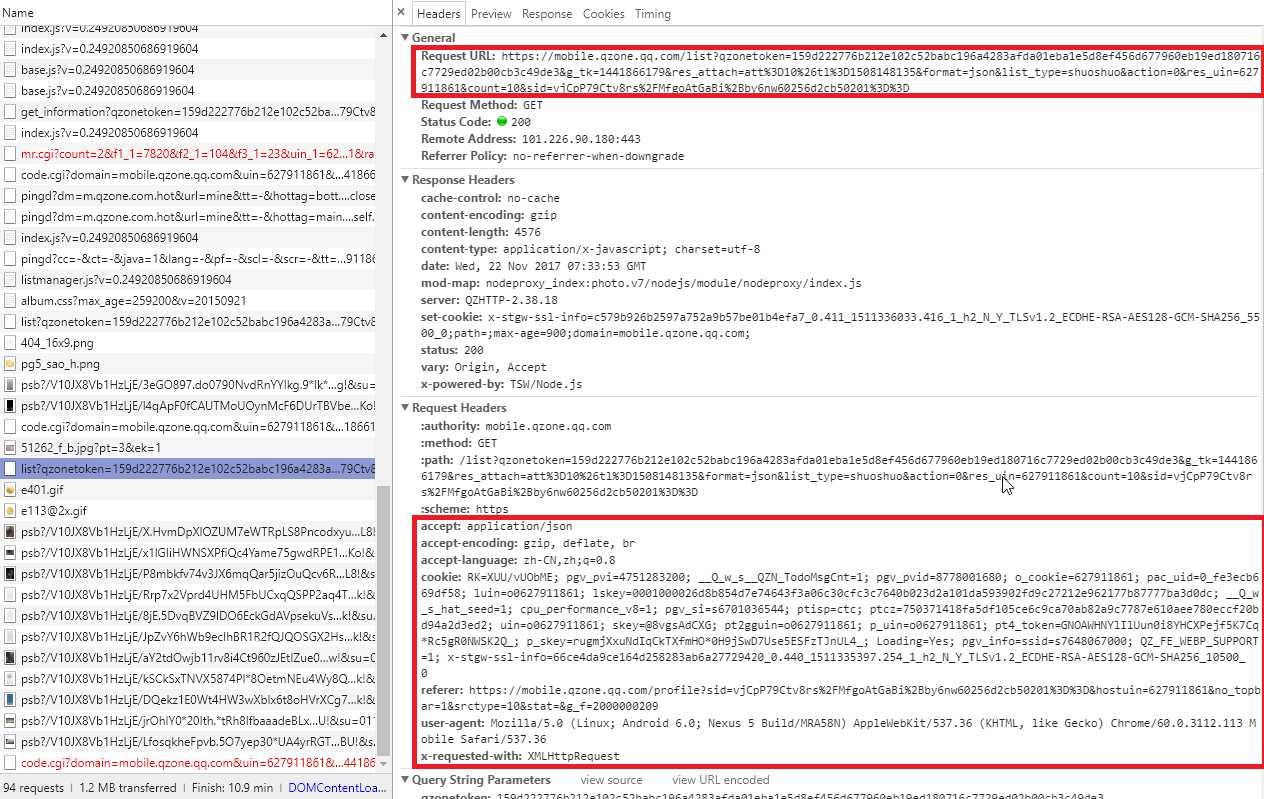Image resolution: width=1264 pixels, height=799 pixels.
Task: Click the green status code indicator dot
Action: (x=502, y=122)
